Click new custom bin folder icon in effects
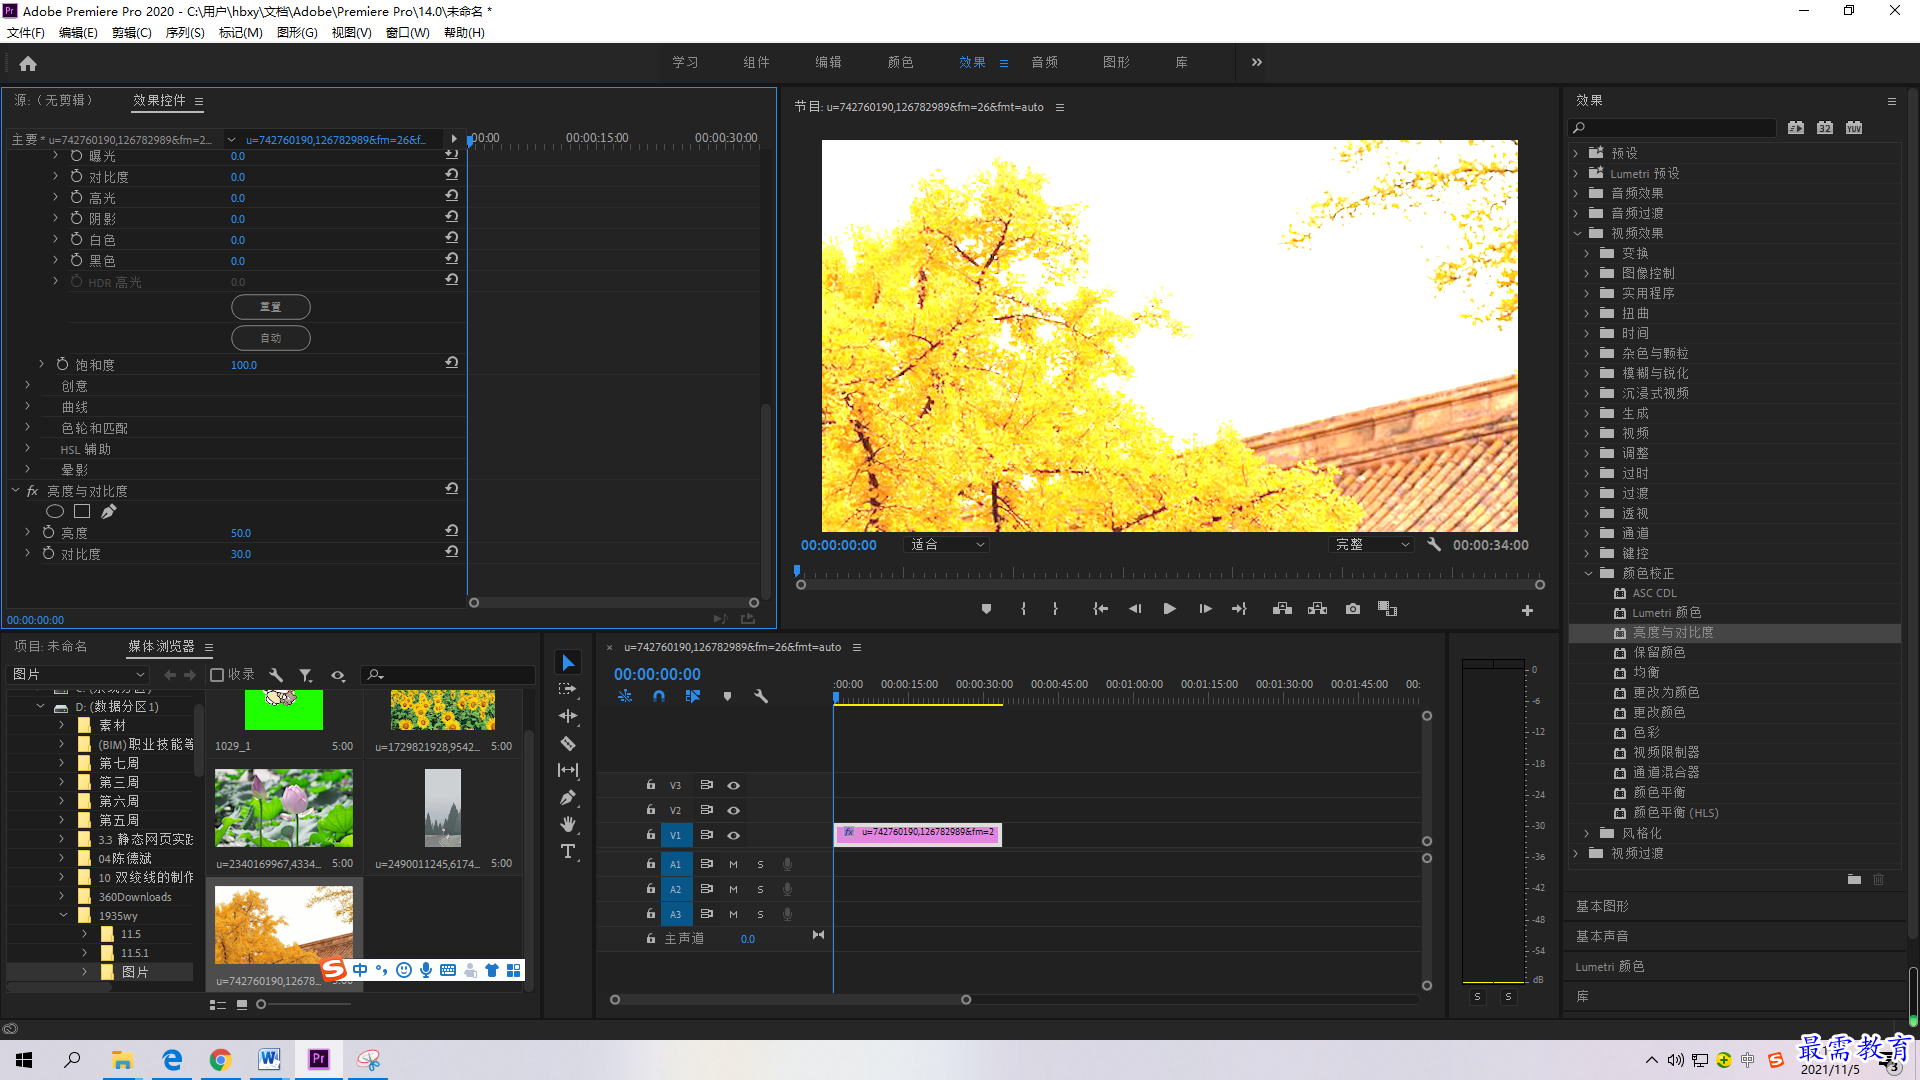This screenshot has width=1920, height=1080. click(x=1854, y=880)
